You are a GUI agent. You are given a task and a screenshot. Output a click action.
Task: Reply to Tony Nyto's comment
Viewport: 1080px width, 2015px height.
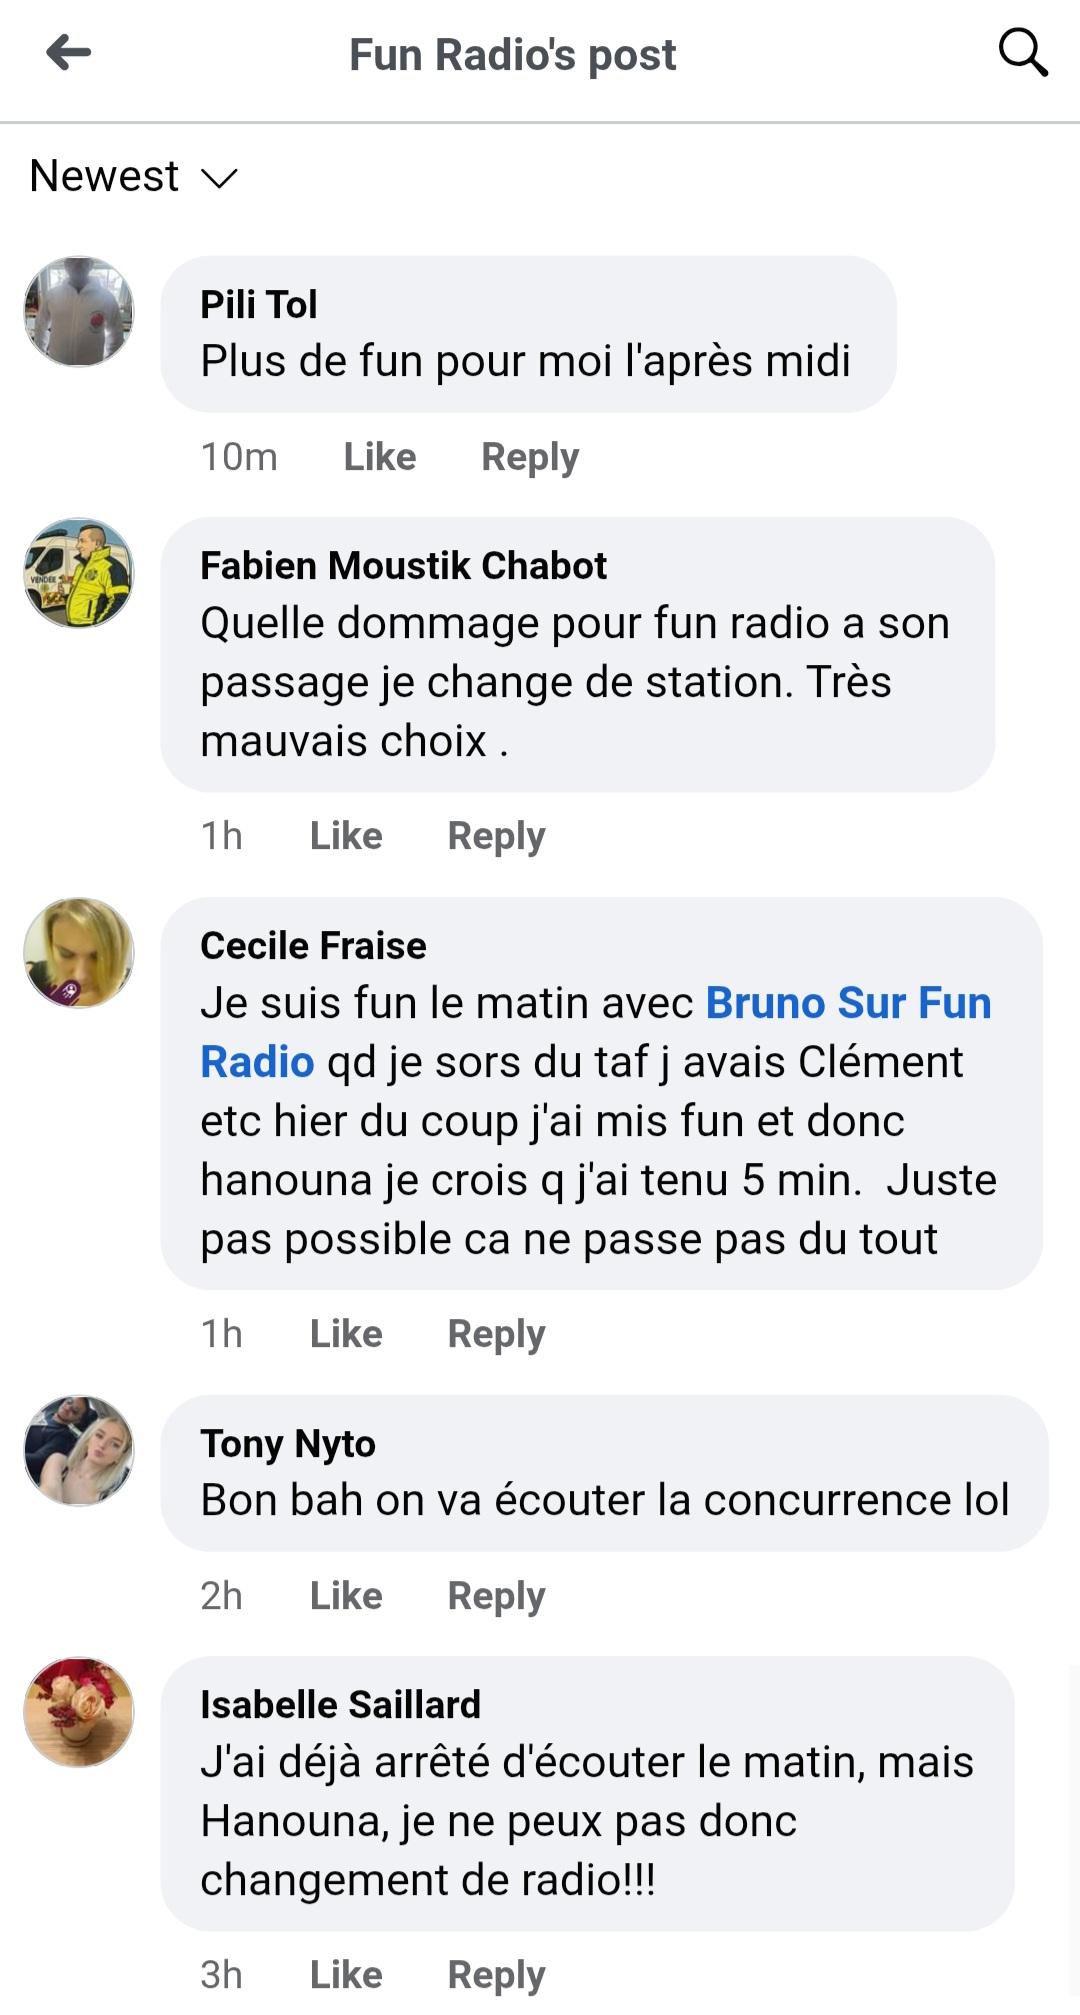[x=496, y=1596]
